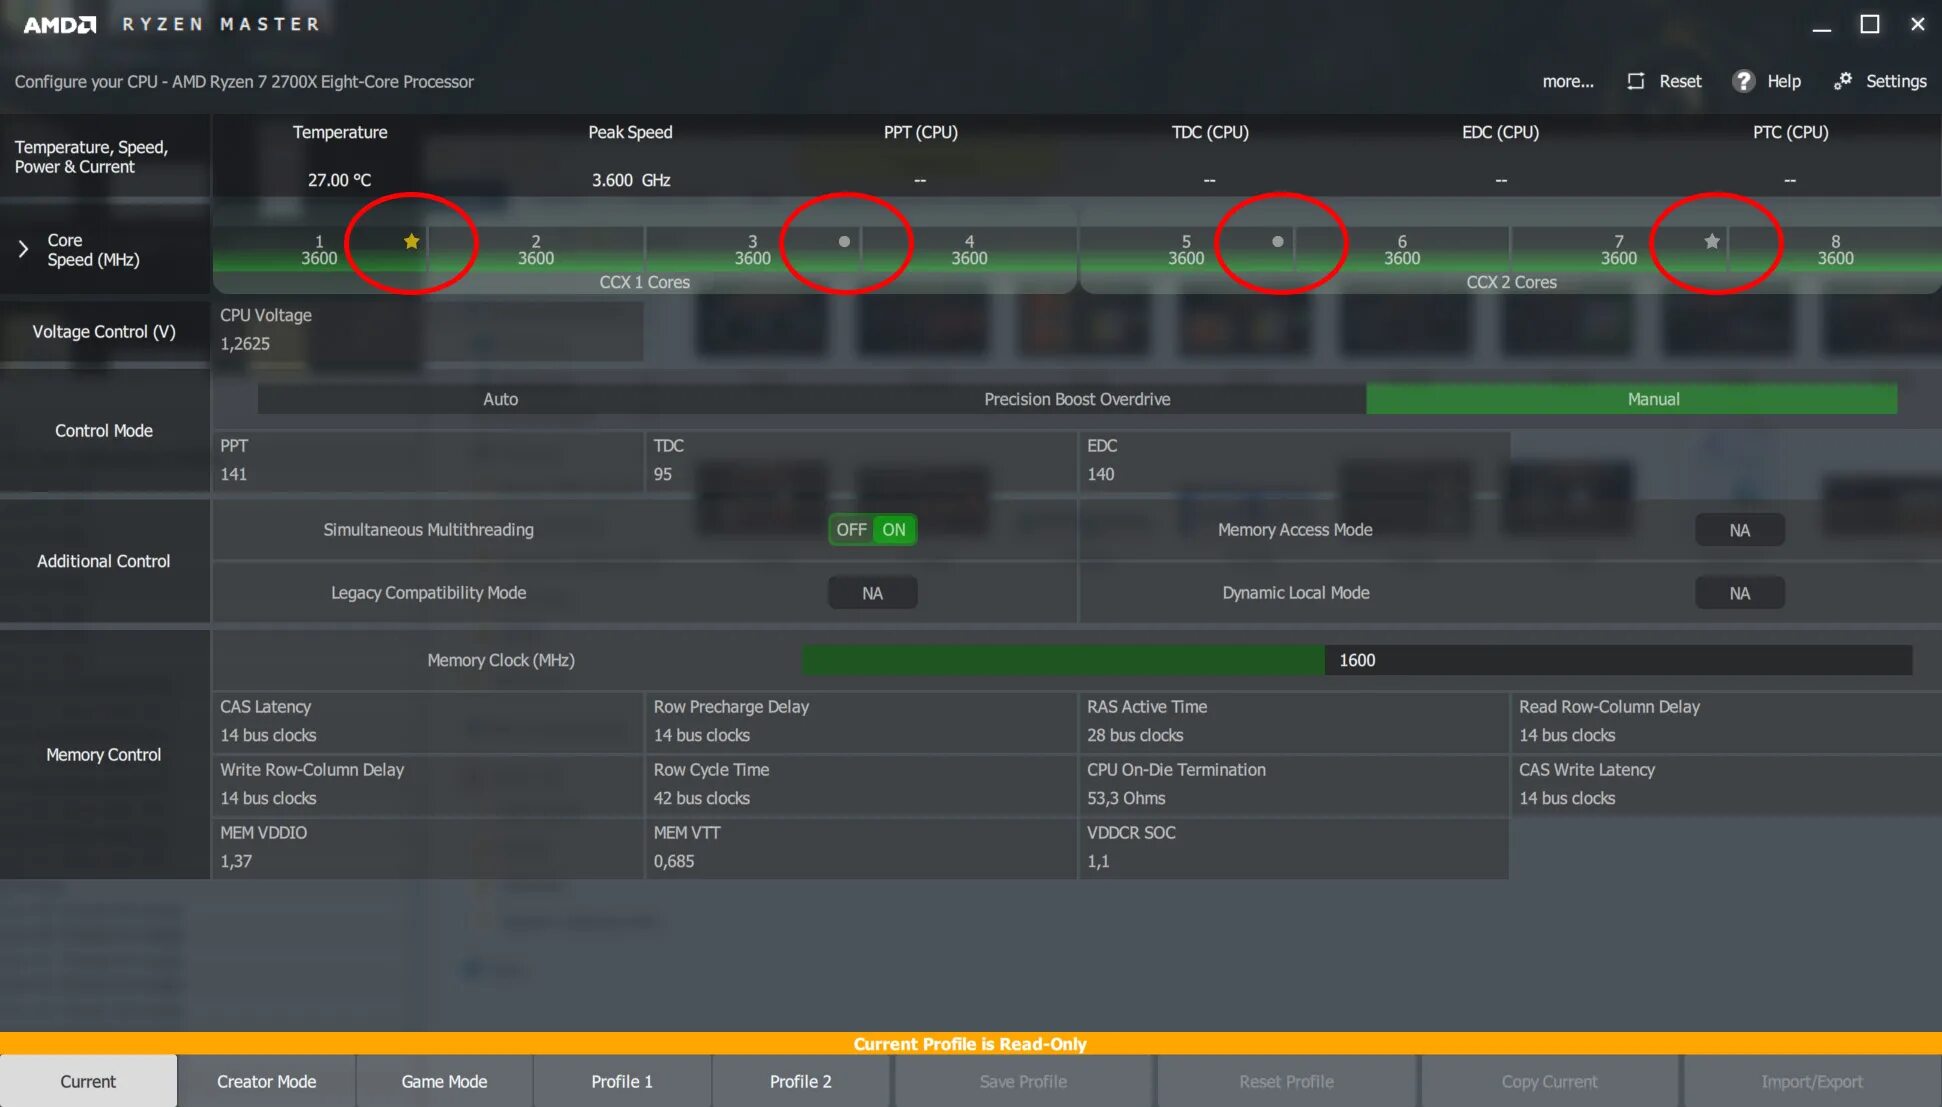Click the AMD logo
This screenshot has width=1942, height=1107.
[x=59, y=24]
